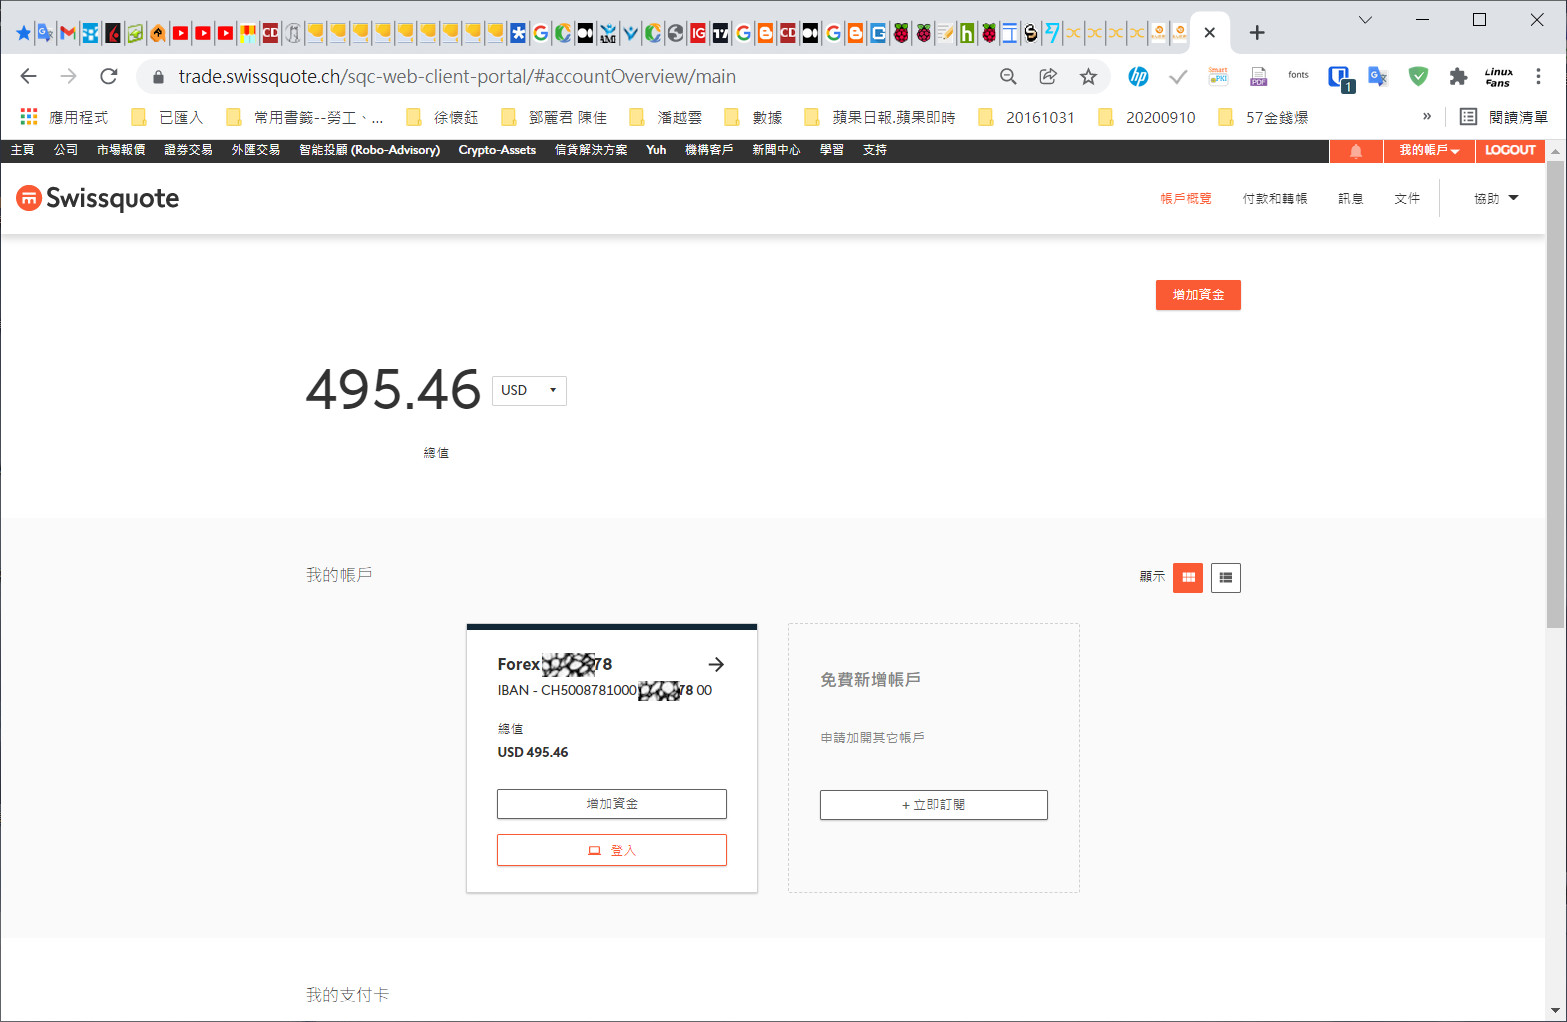Viewport: 1567px width, 1022px height.
Task: Open the 文件 documents section
Action: coord(1407,198)
